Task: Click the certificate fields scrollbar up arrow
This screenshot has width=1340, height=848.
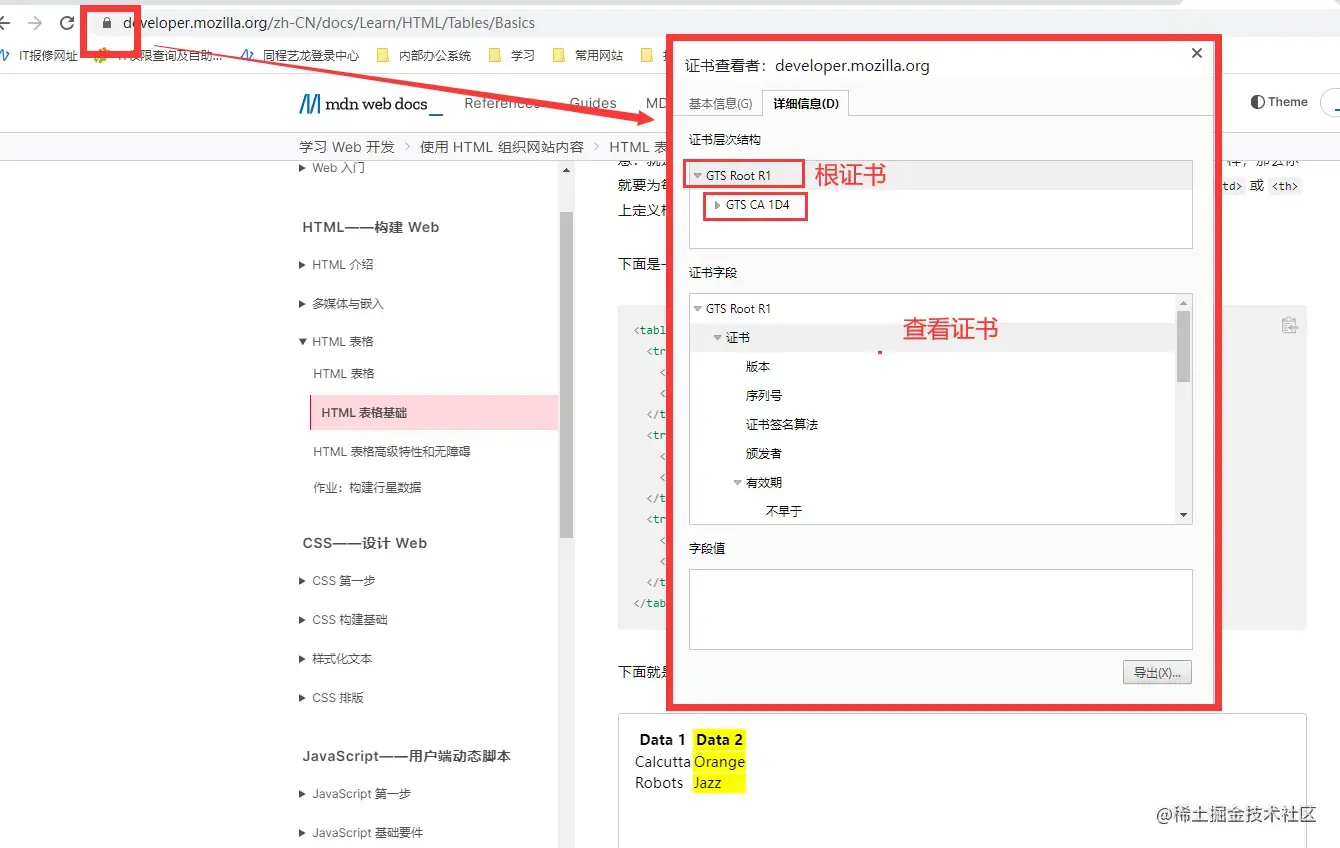Action: coord(1184,302)
